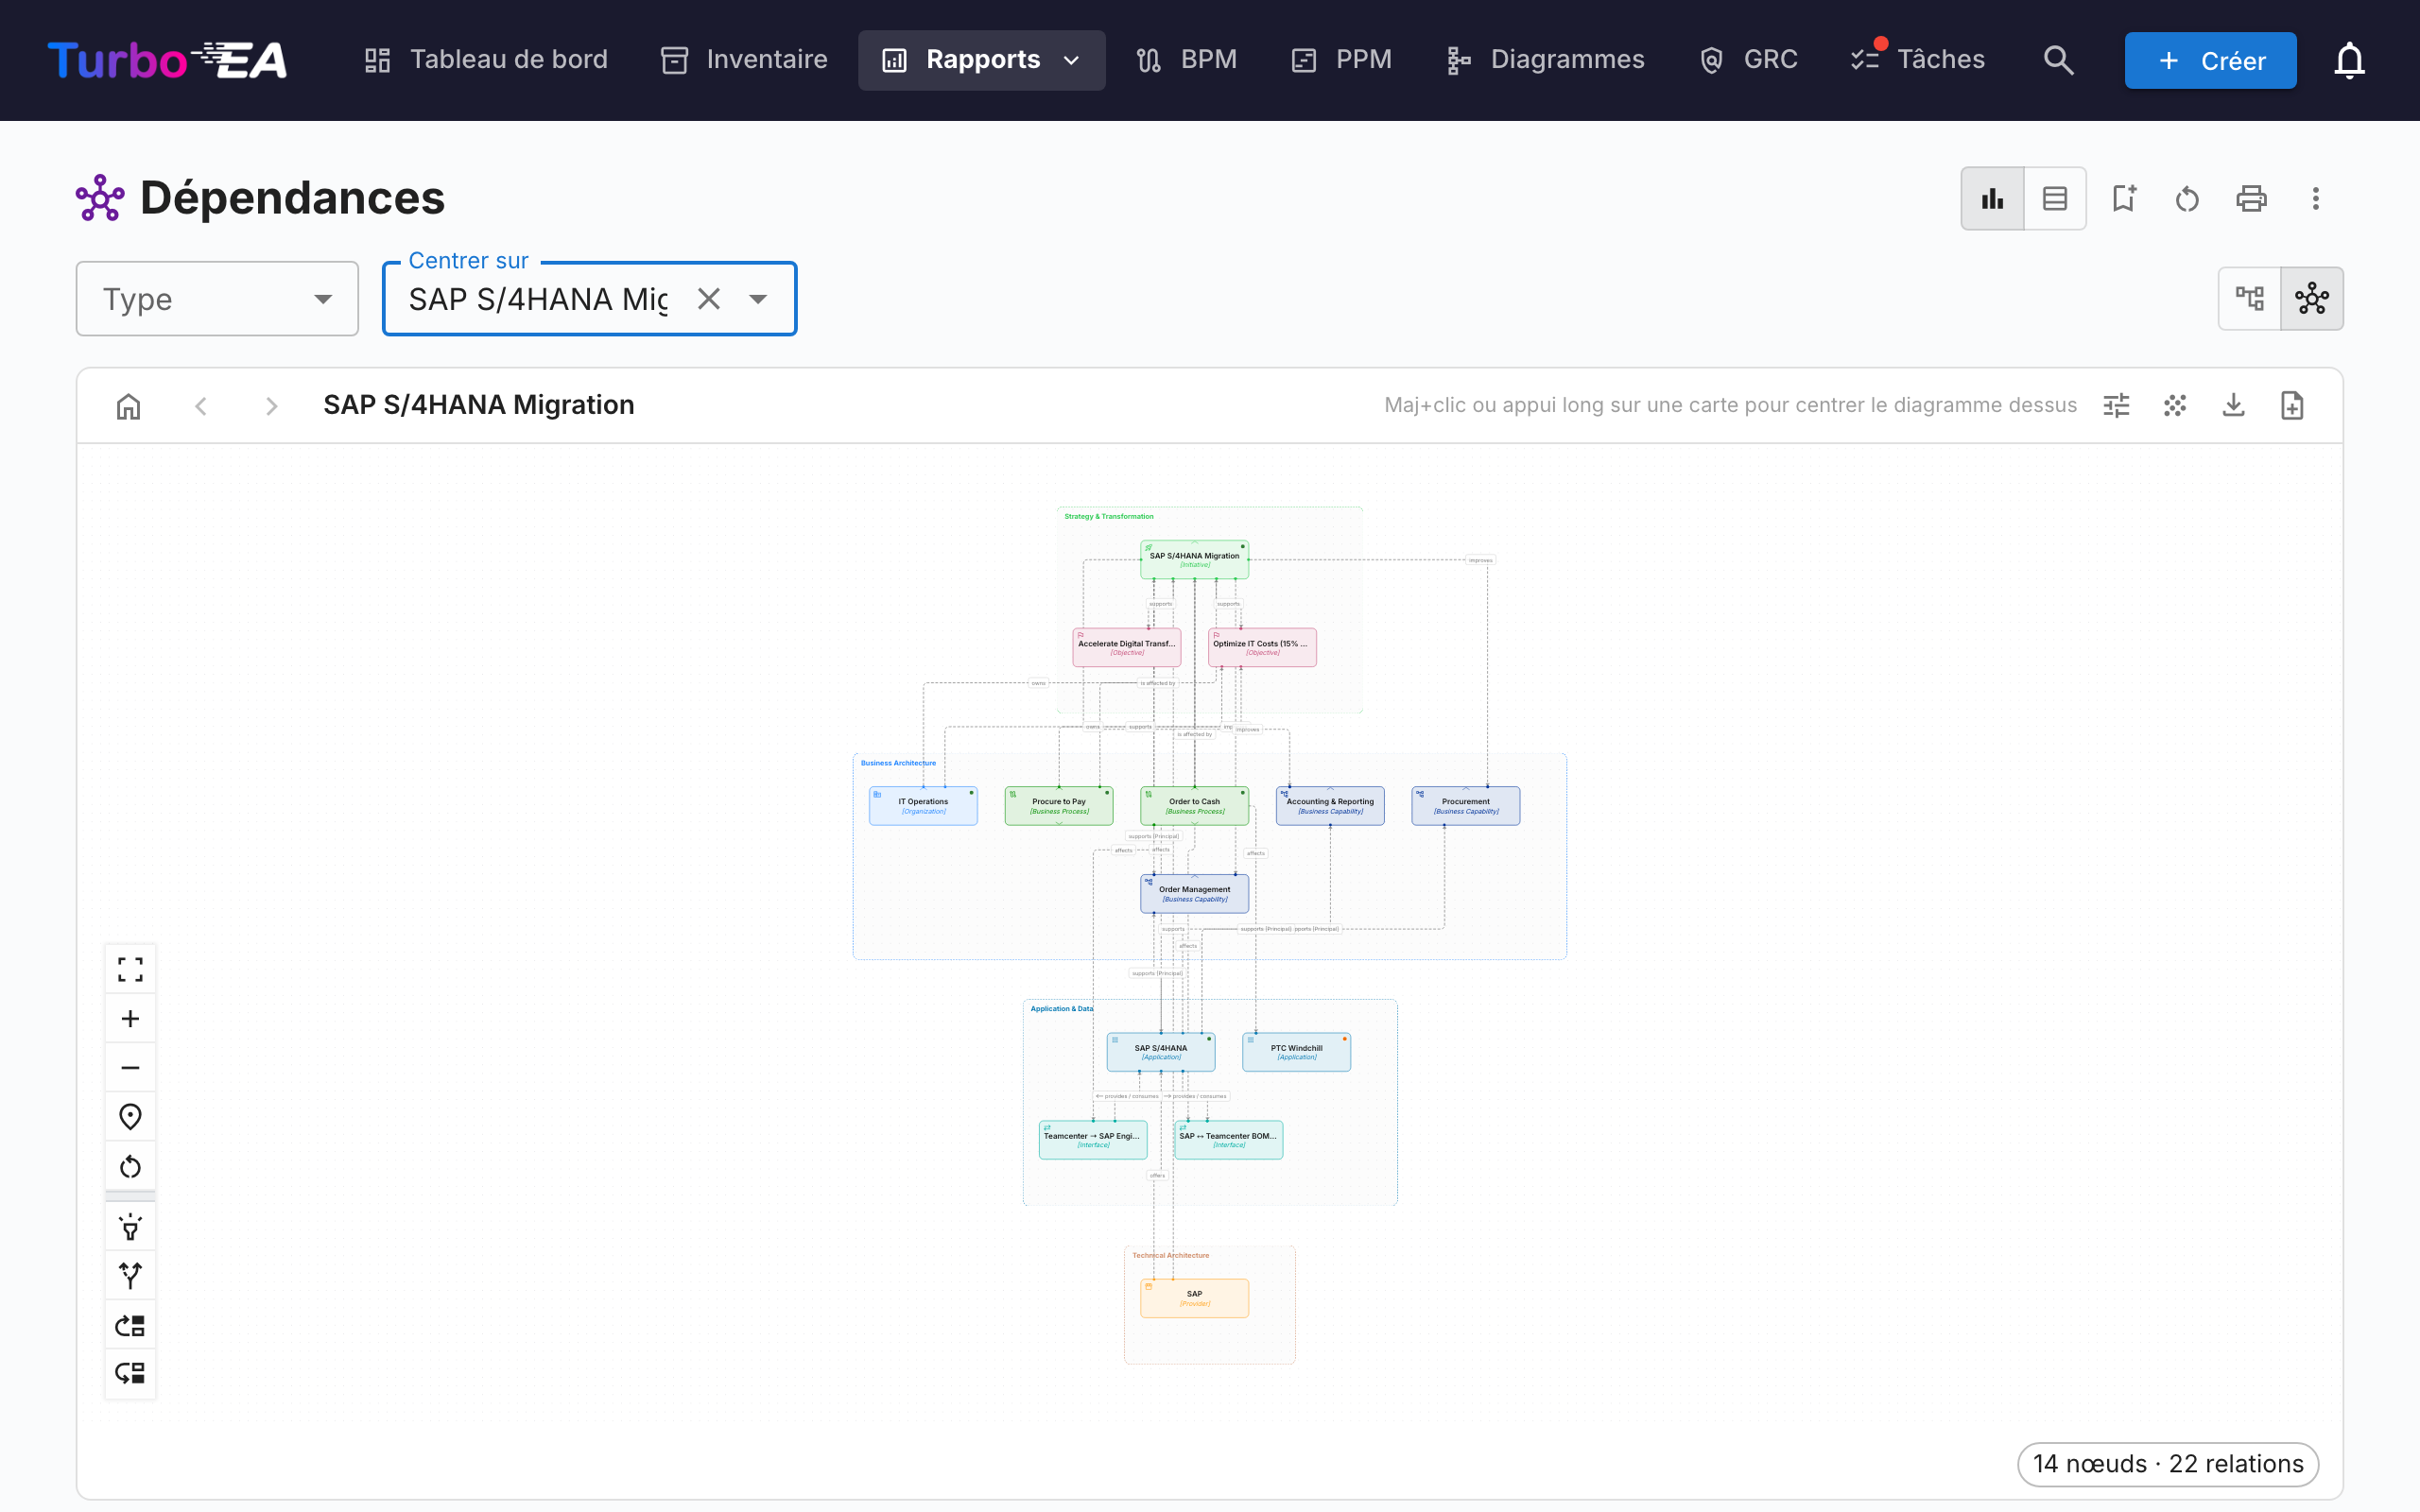Click the Procure to Pay process card

pyautogui.click(x=1059, y=805)
